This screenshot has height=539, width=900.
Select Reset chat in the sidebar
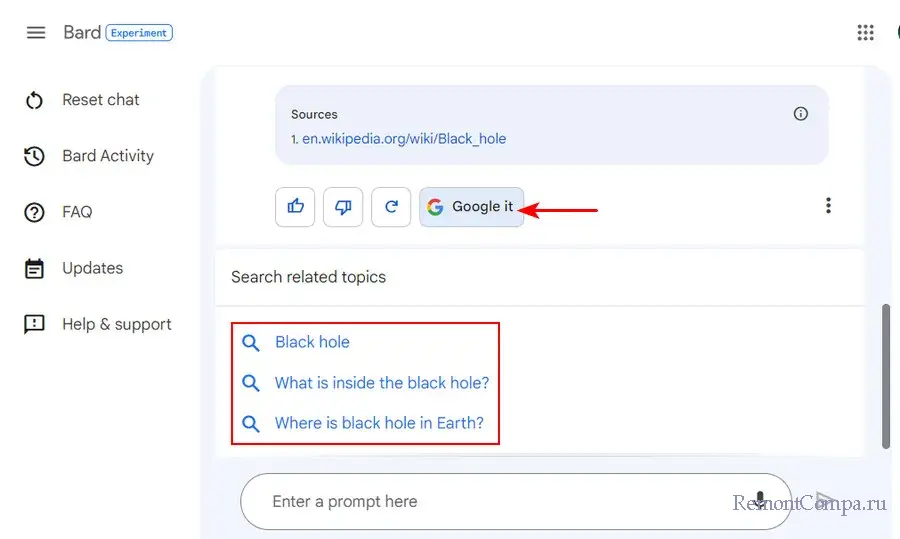(x=100, y=100)
